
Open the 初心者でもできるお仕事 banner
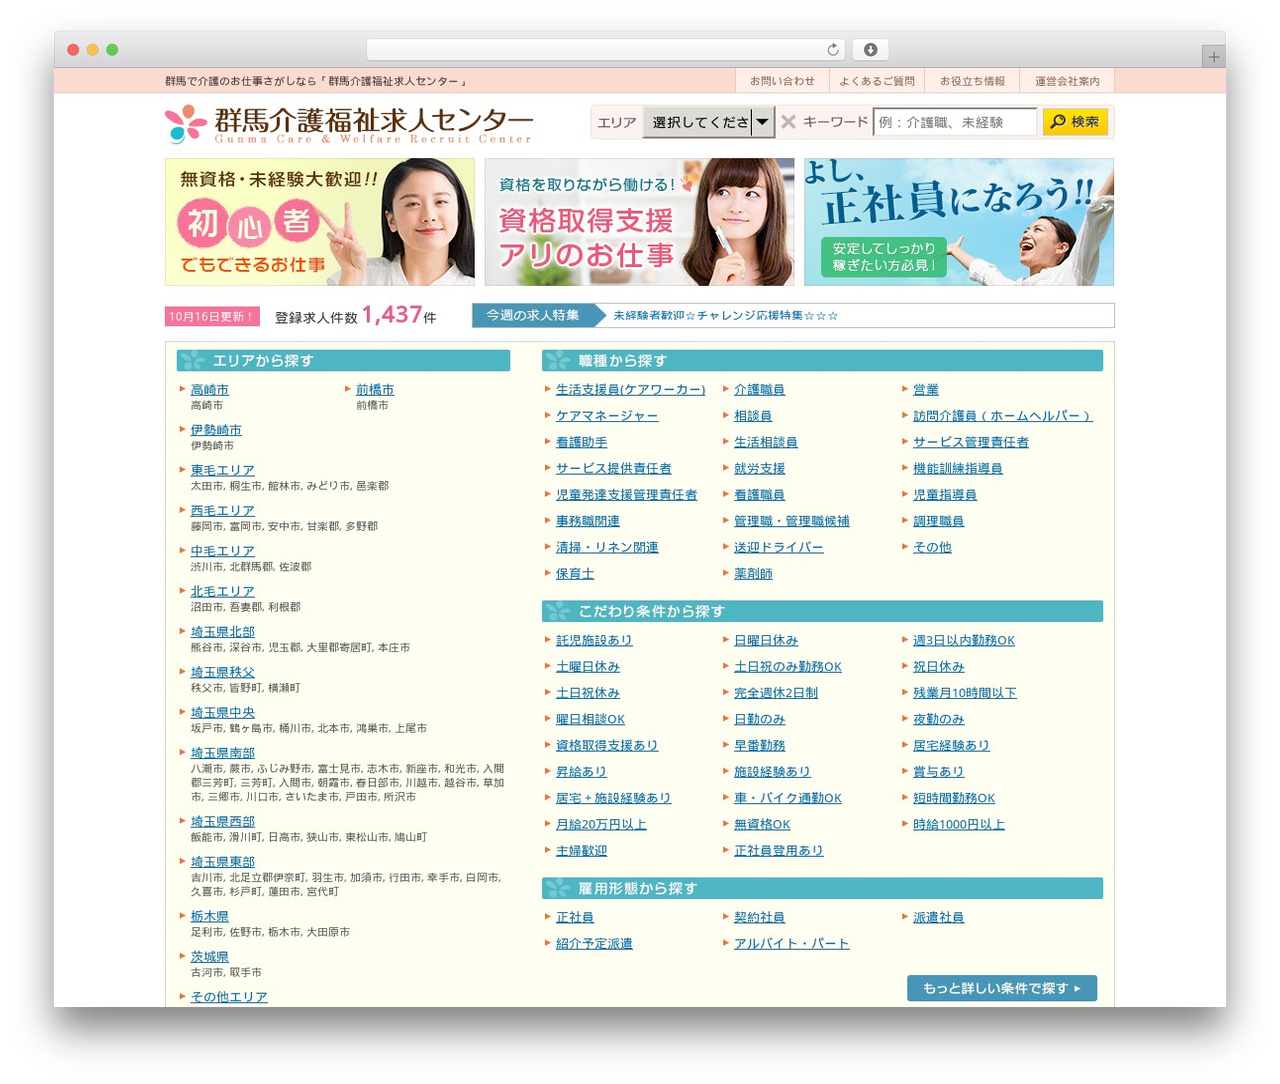(320, 222)
